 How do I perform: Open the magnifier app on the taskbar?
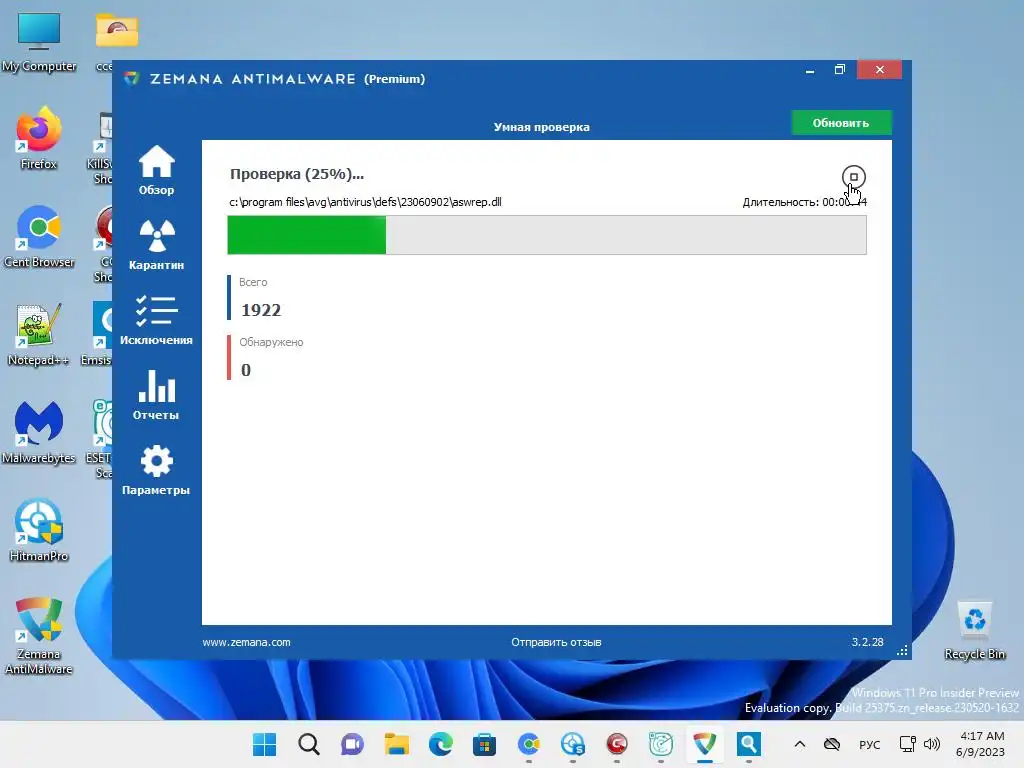748,744
